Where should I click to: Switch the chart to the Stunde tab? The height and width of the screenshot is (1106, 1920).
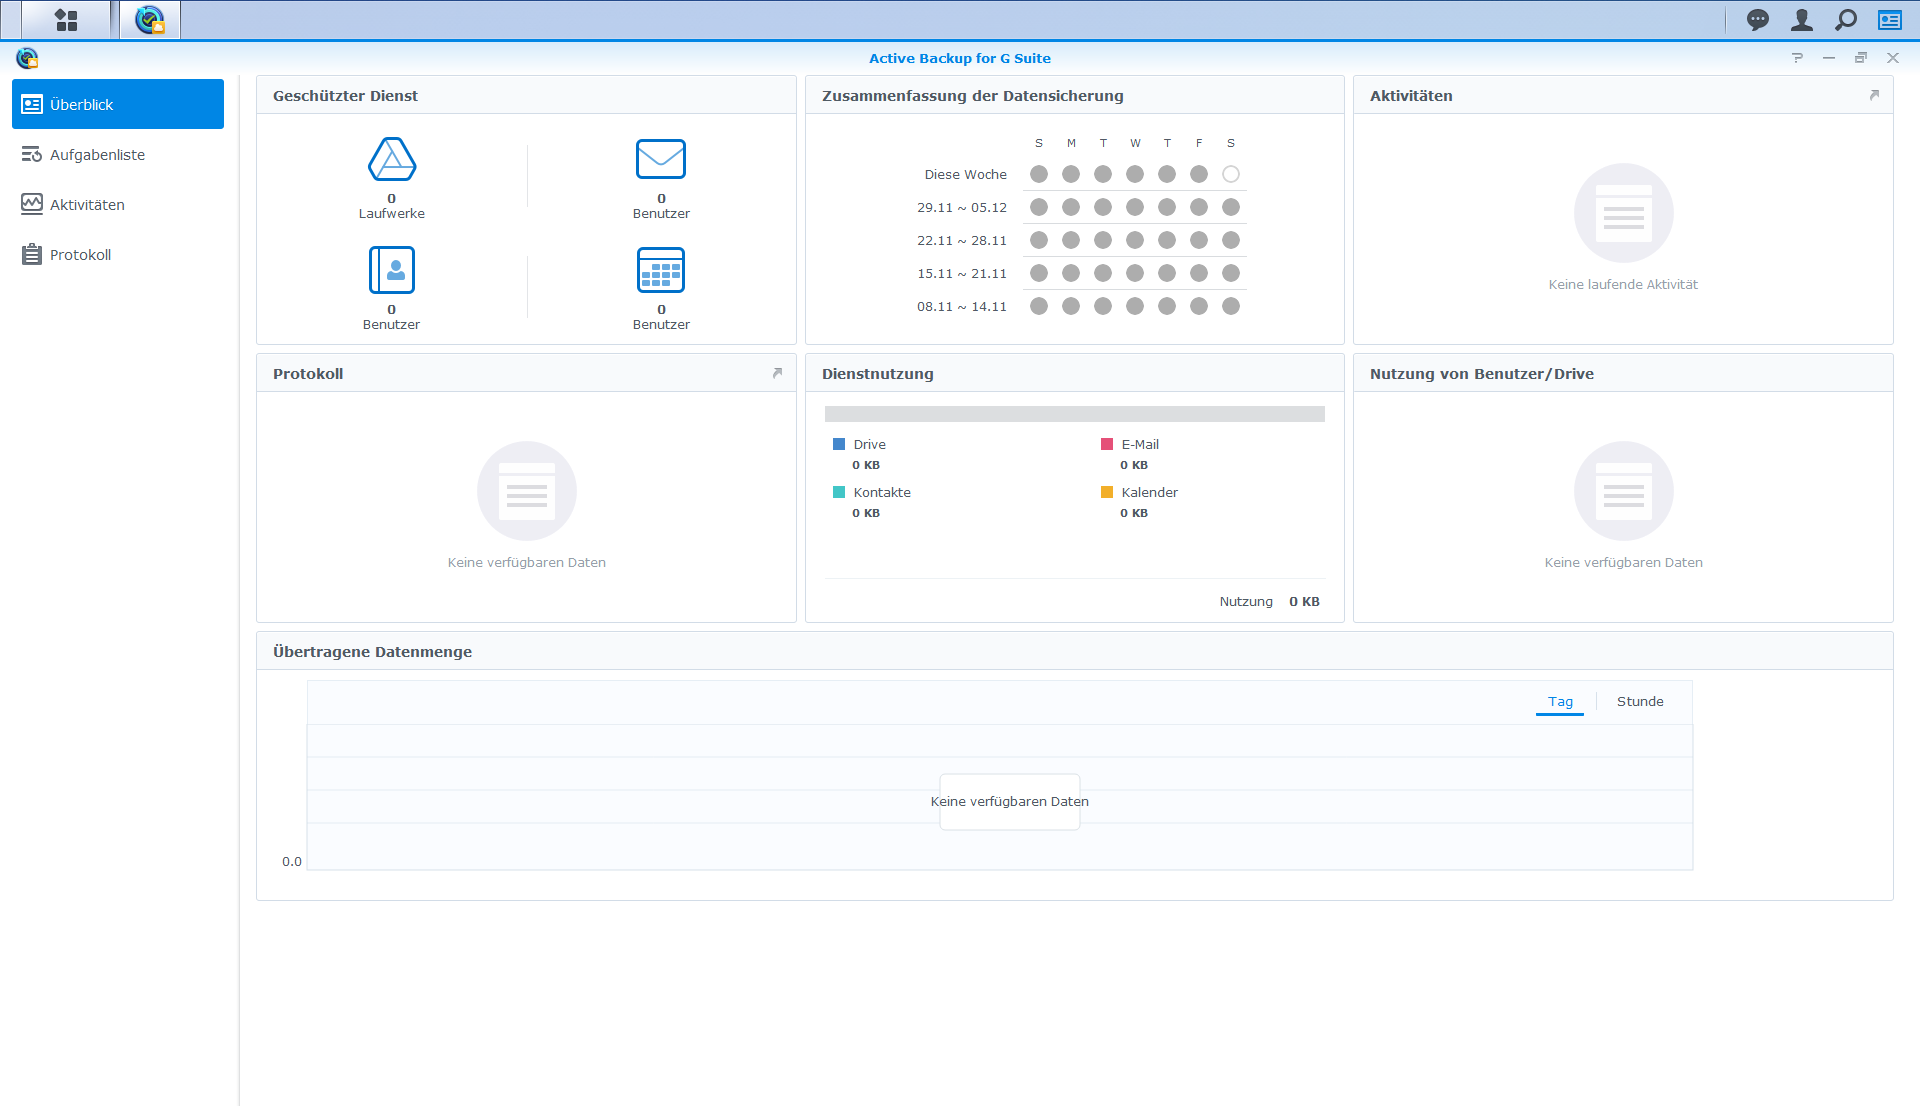1640,702
